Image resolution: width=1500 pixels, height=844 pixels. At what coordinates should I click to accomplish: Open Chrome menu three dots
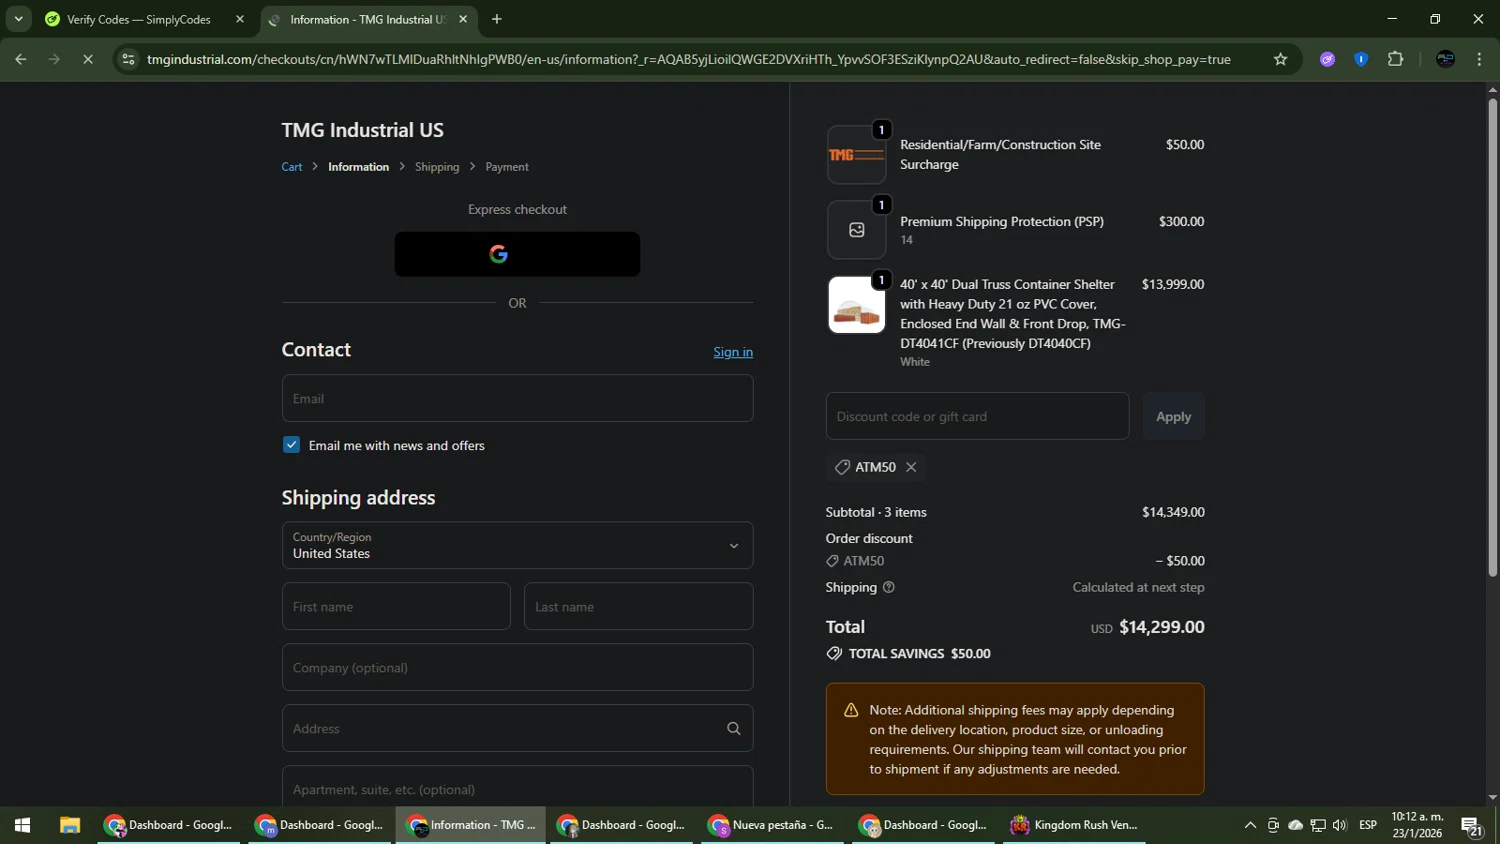click(x=1479, y=59)
